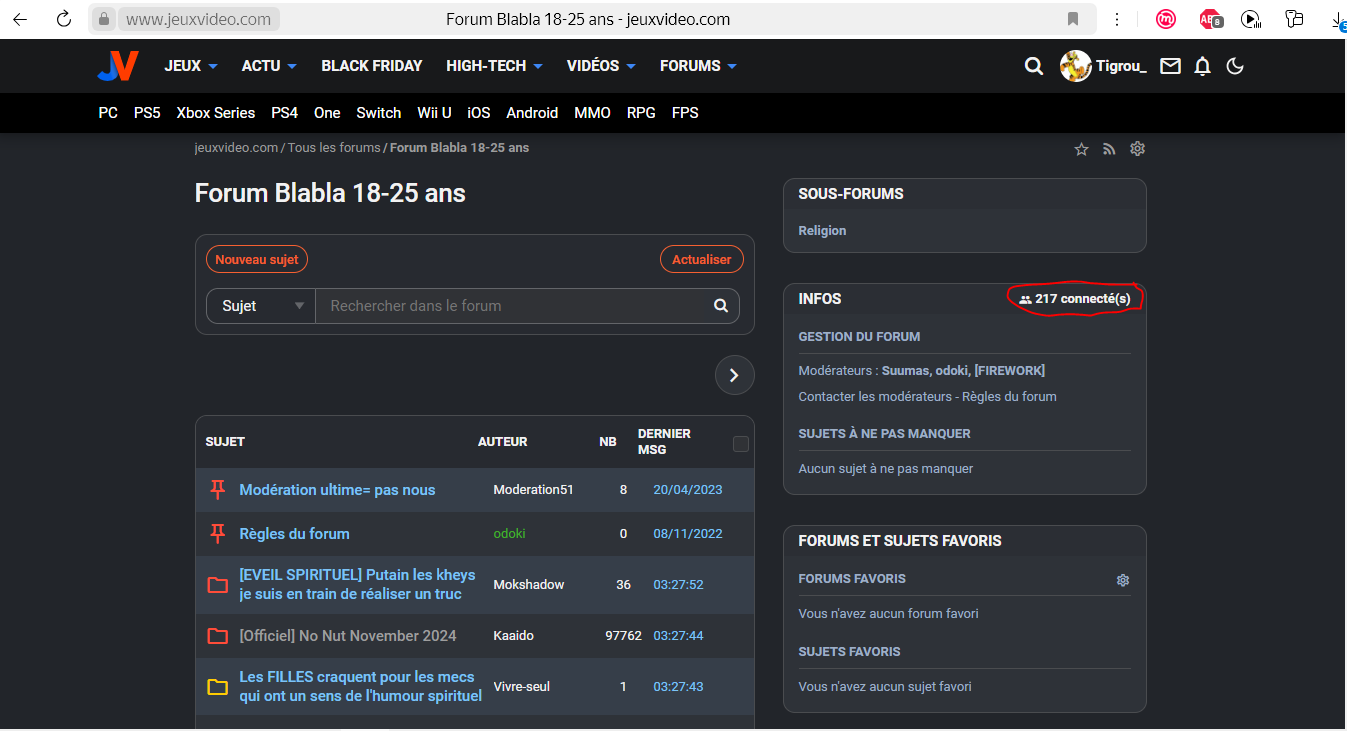Expand the FORUMS navigation dropdown

[698, 66]
